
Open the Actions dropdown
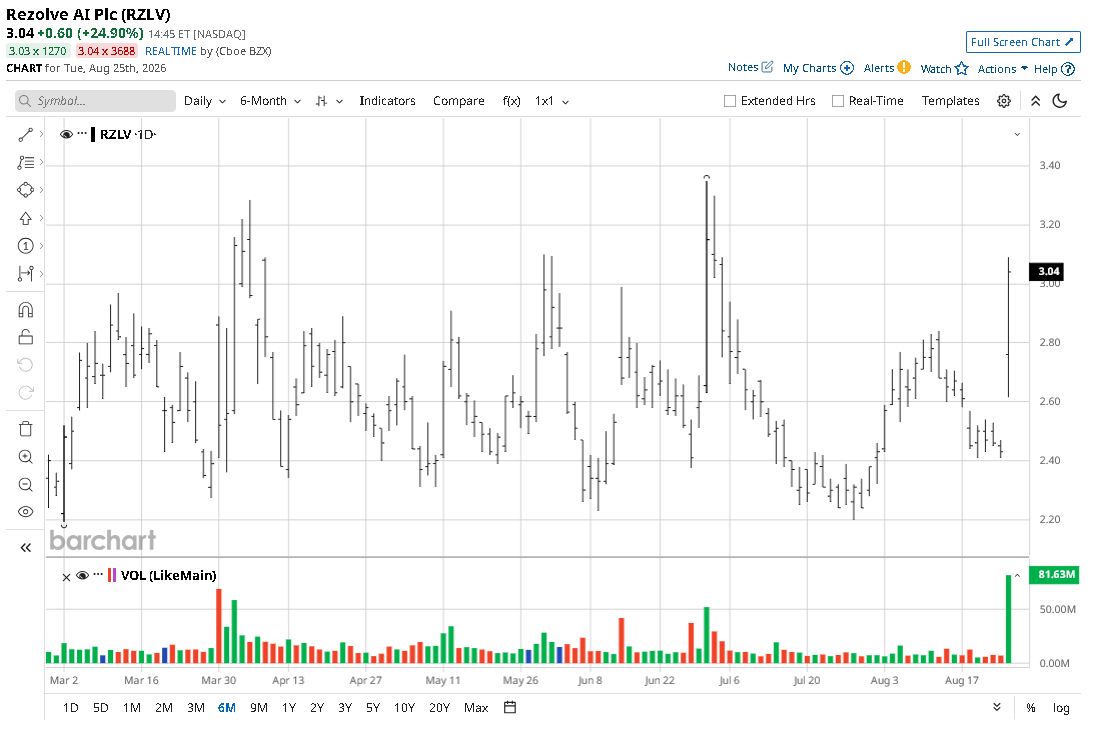tap(1002, 69)
